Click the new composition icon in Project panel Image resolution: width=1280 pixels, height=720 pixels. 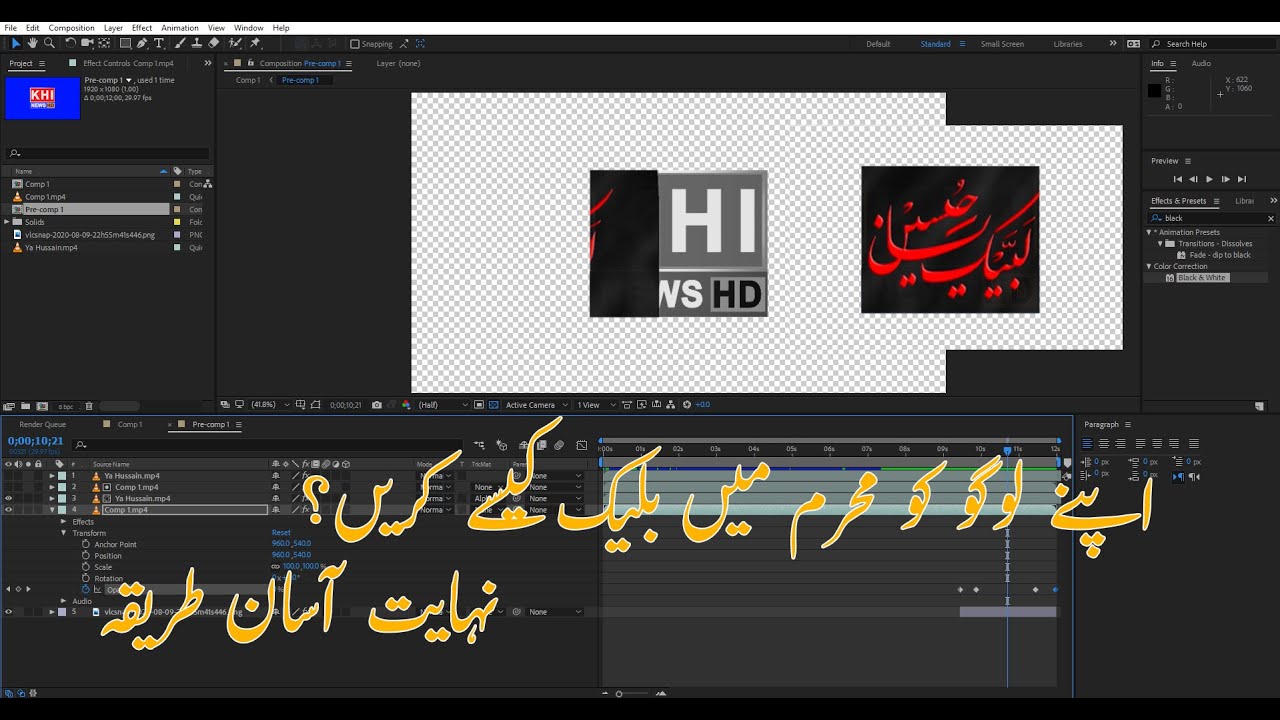point(41,406)
